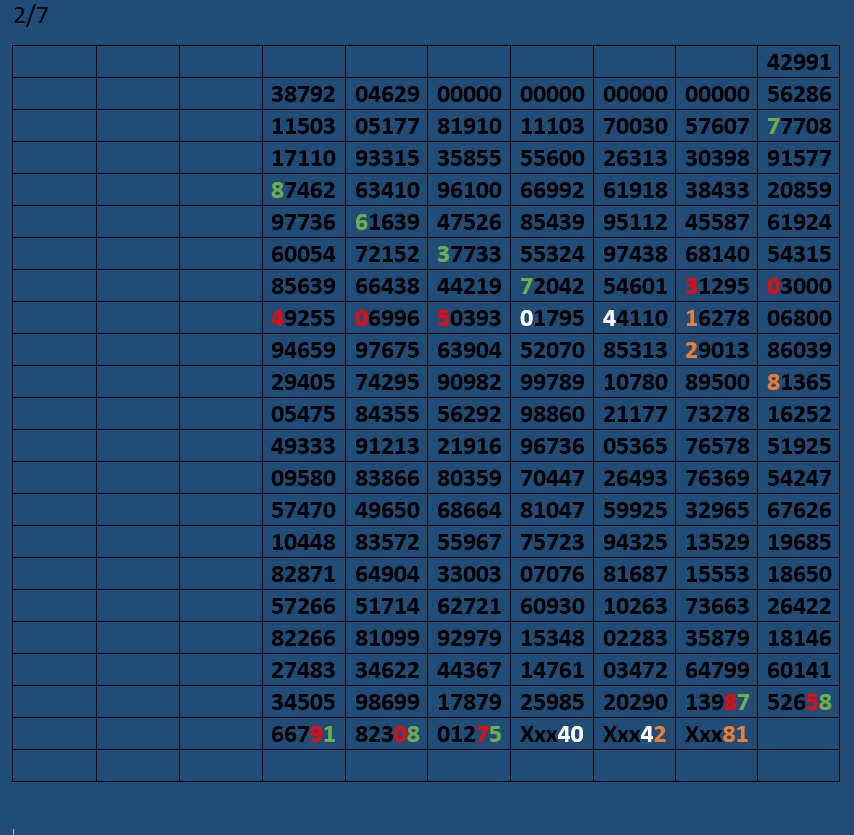
Task: Select the cell containing 42991
Action: click(x=798, y=62)
